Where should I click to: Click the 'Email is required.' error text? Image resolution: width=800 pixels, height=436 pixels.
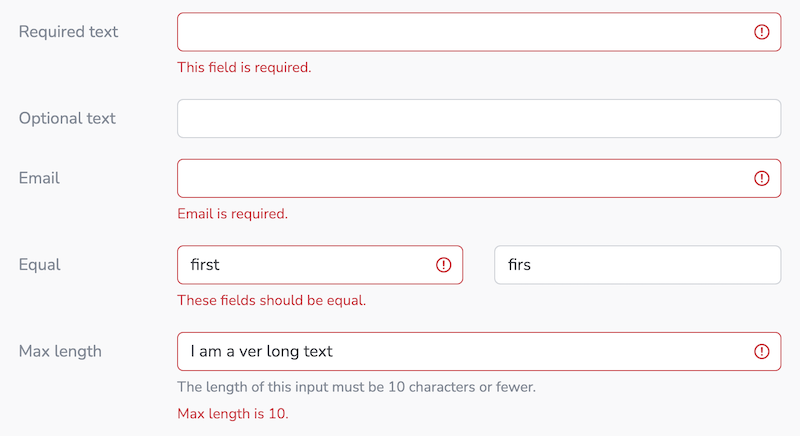point(233,214)
